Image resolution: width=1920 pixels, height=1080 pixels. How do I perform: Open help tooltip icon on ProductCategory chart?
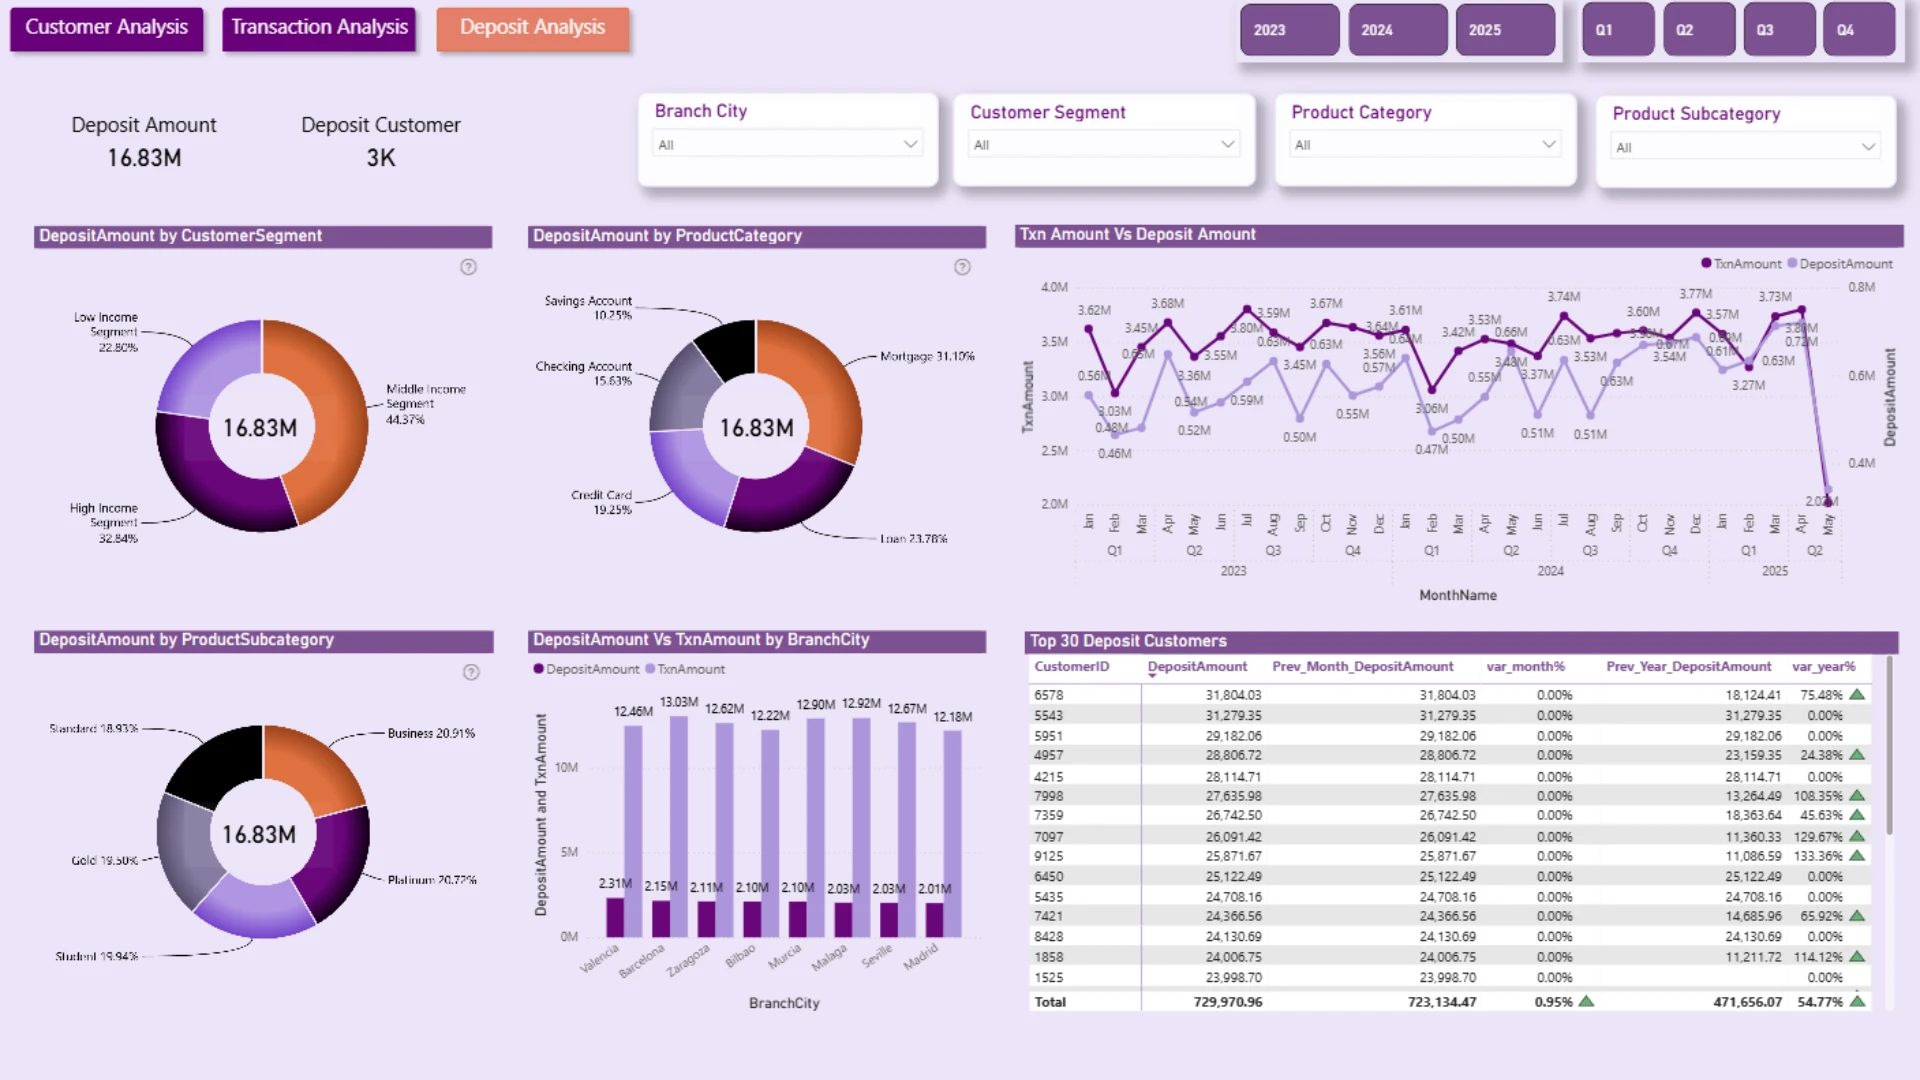(x=962, y=267)
